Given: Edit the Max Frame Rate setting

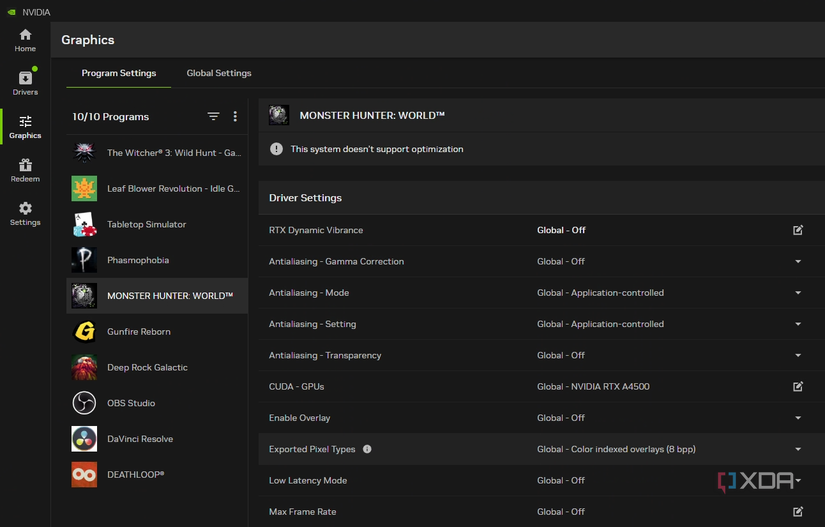Looking at the screenshot, I should point(797,512).
